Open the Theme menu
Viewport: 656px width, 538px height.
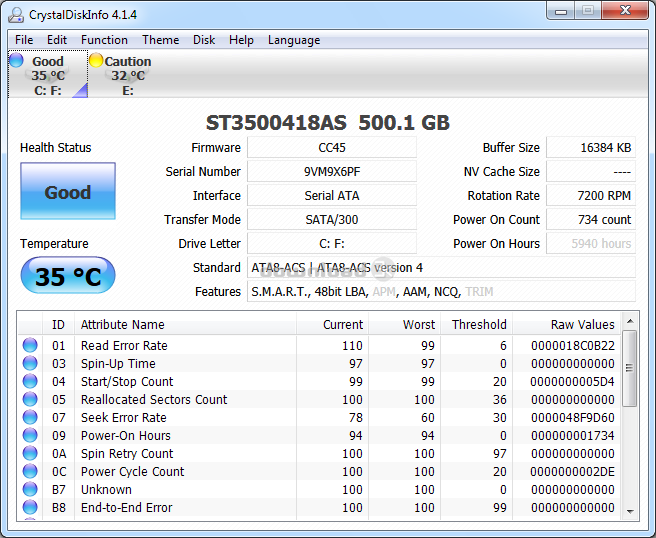tap(160, 40)
